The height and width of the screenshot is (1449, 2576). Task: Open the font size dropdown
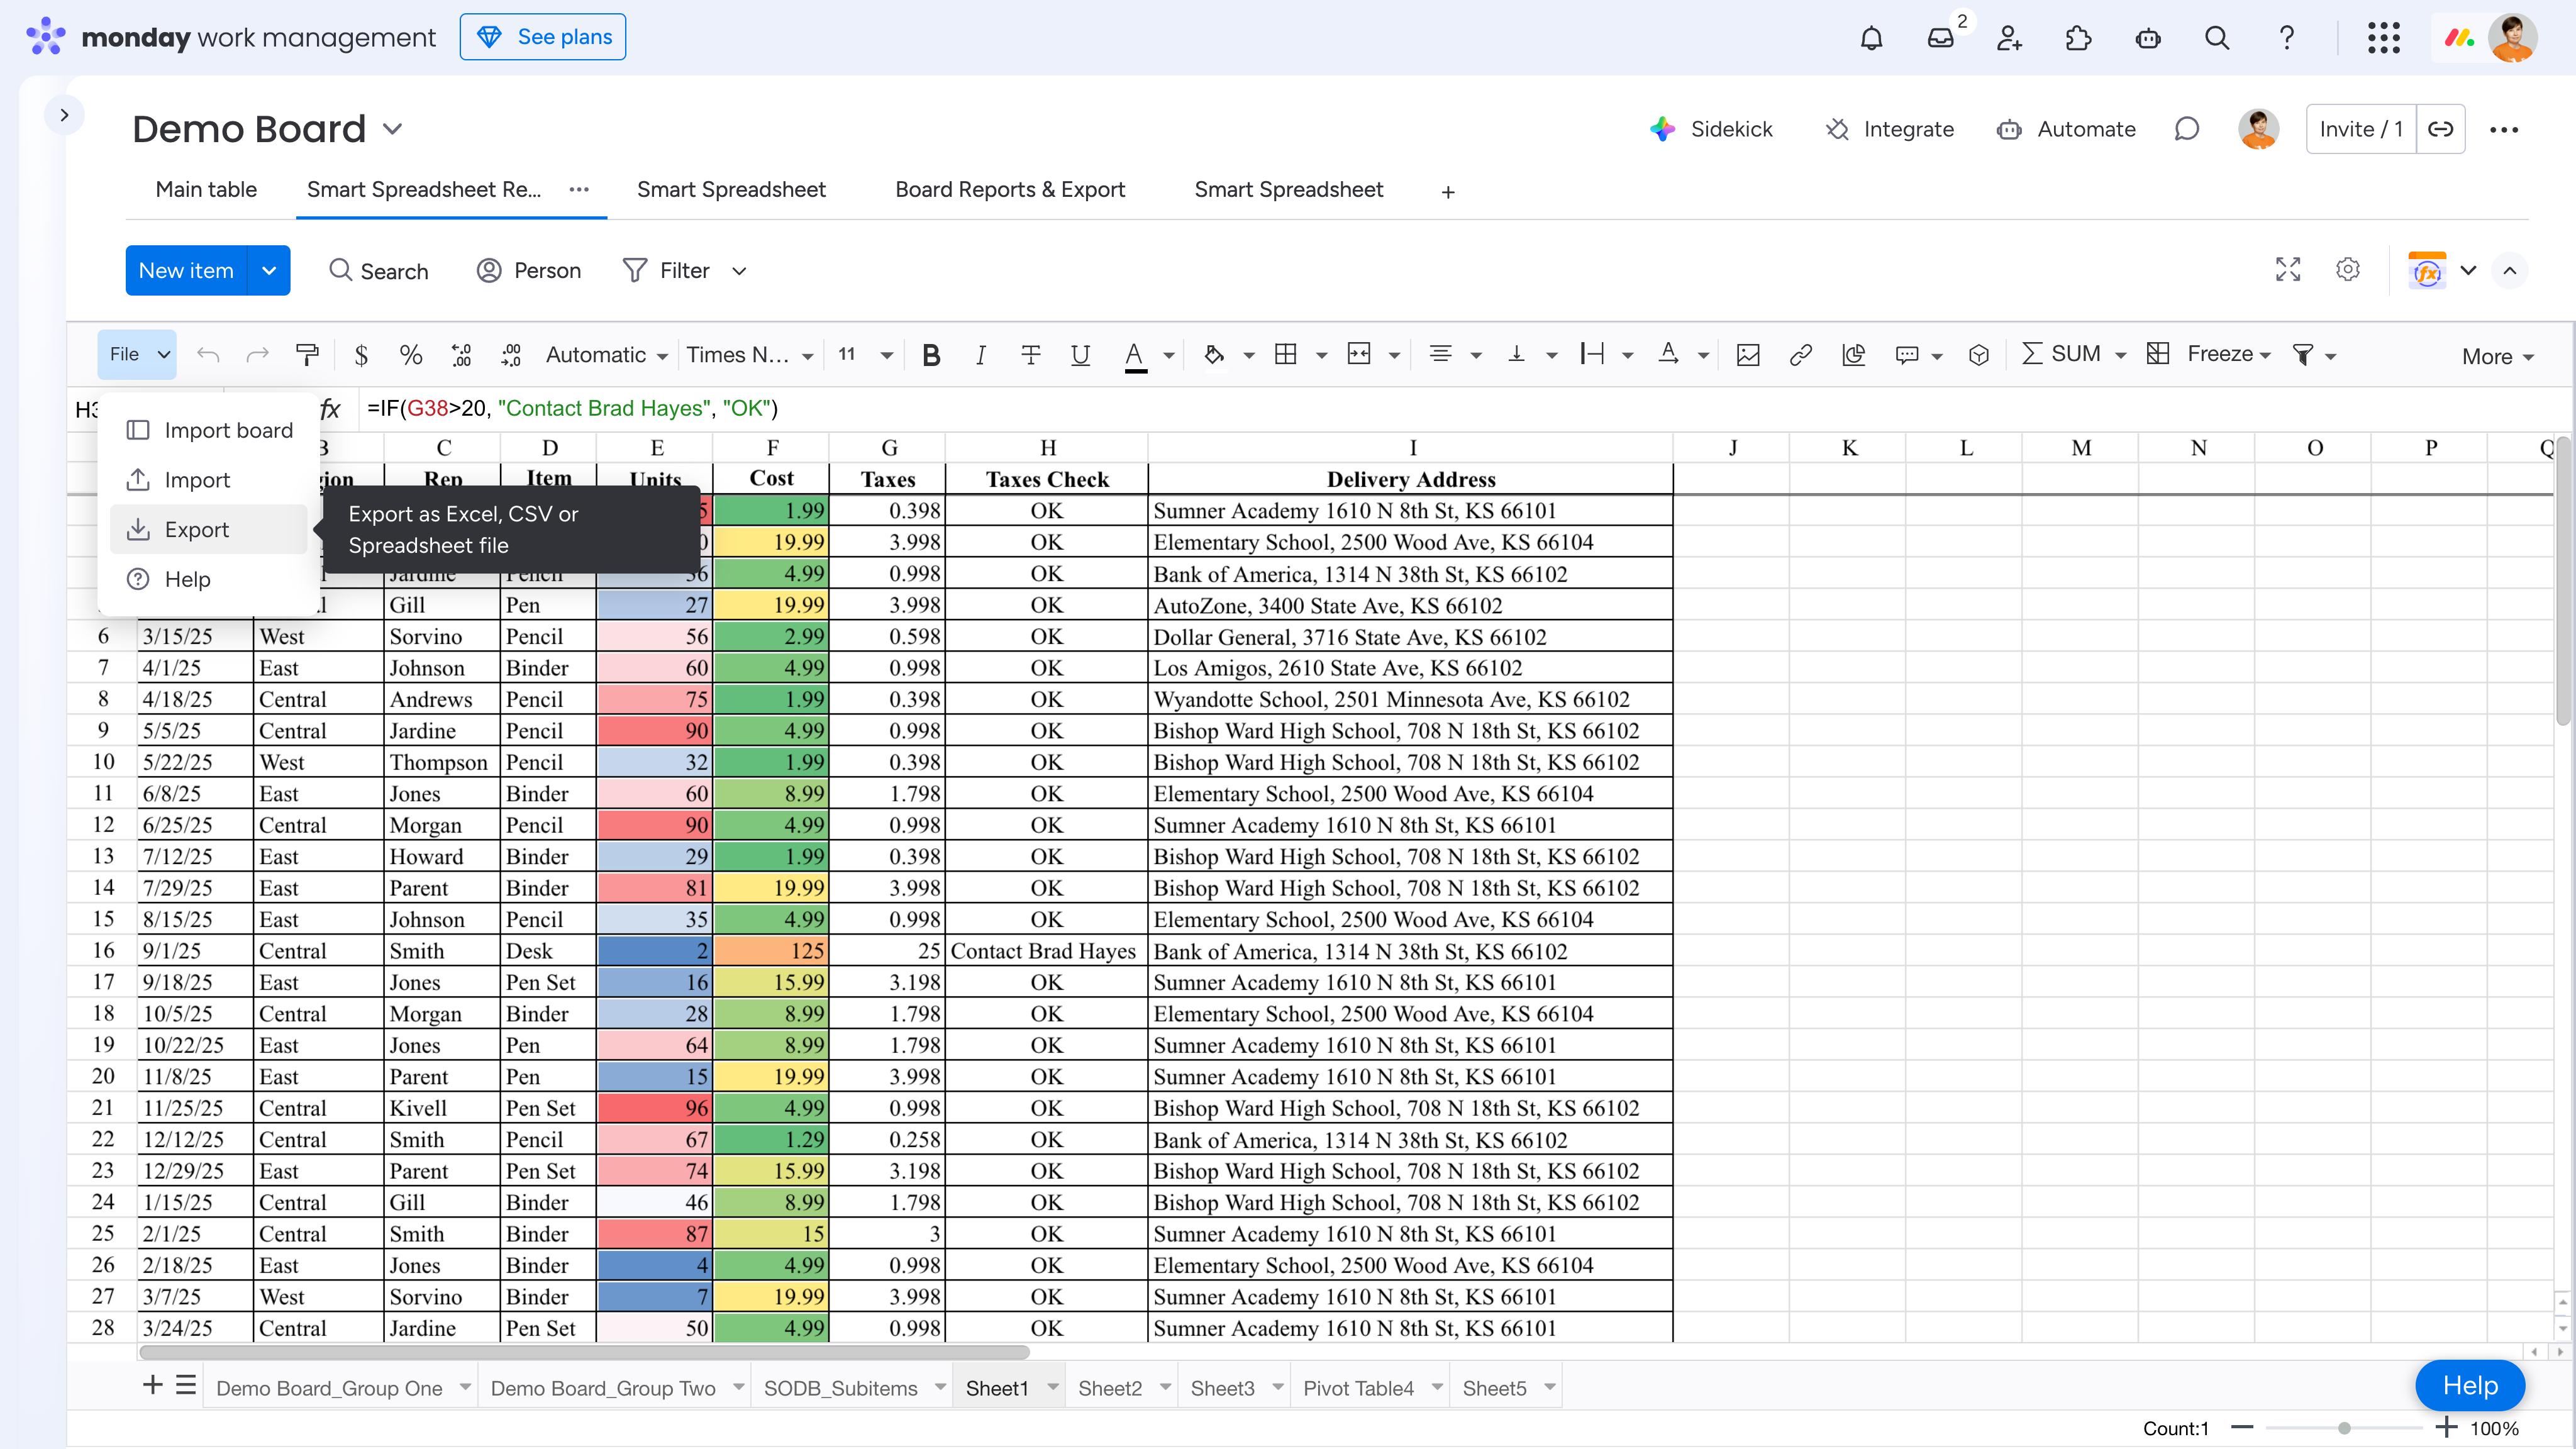tap(886, 355)
